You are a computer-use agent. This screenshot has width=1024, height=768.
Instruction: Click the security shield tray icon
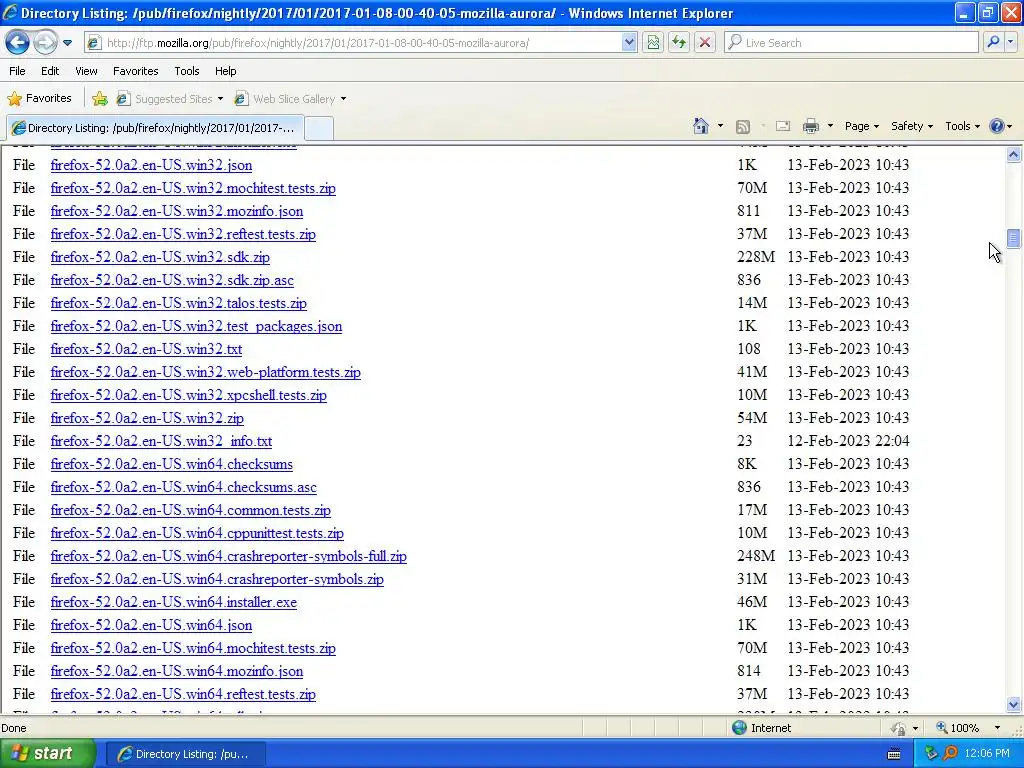[931, 754]
